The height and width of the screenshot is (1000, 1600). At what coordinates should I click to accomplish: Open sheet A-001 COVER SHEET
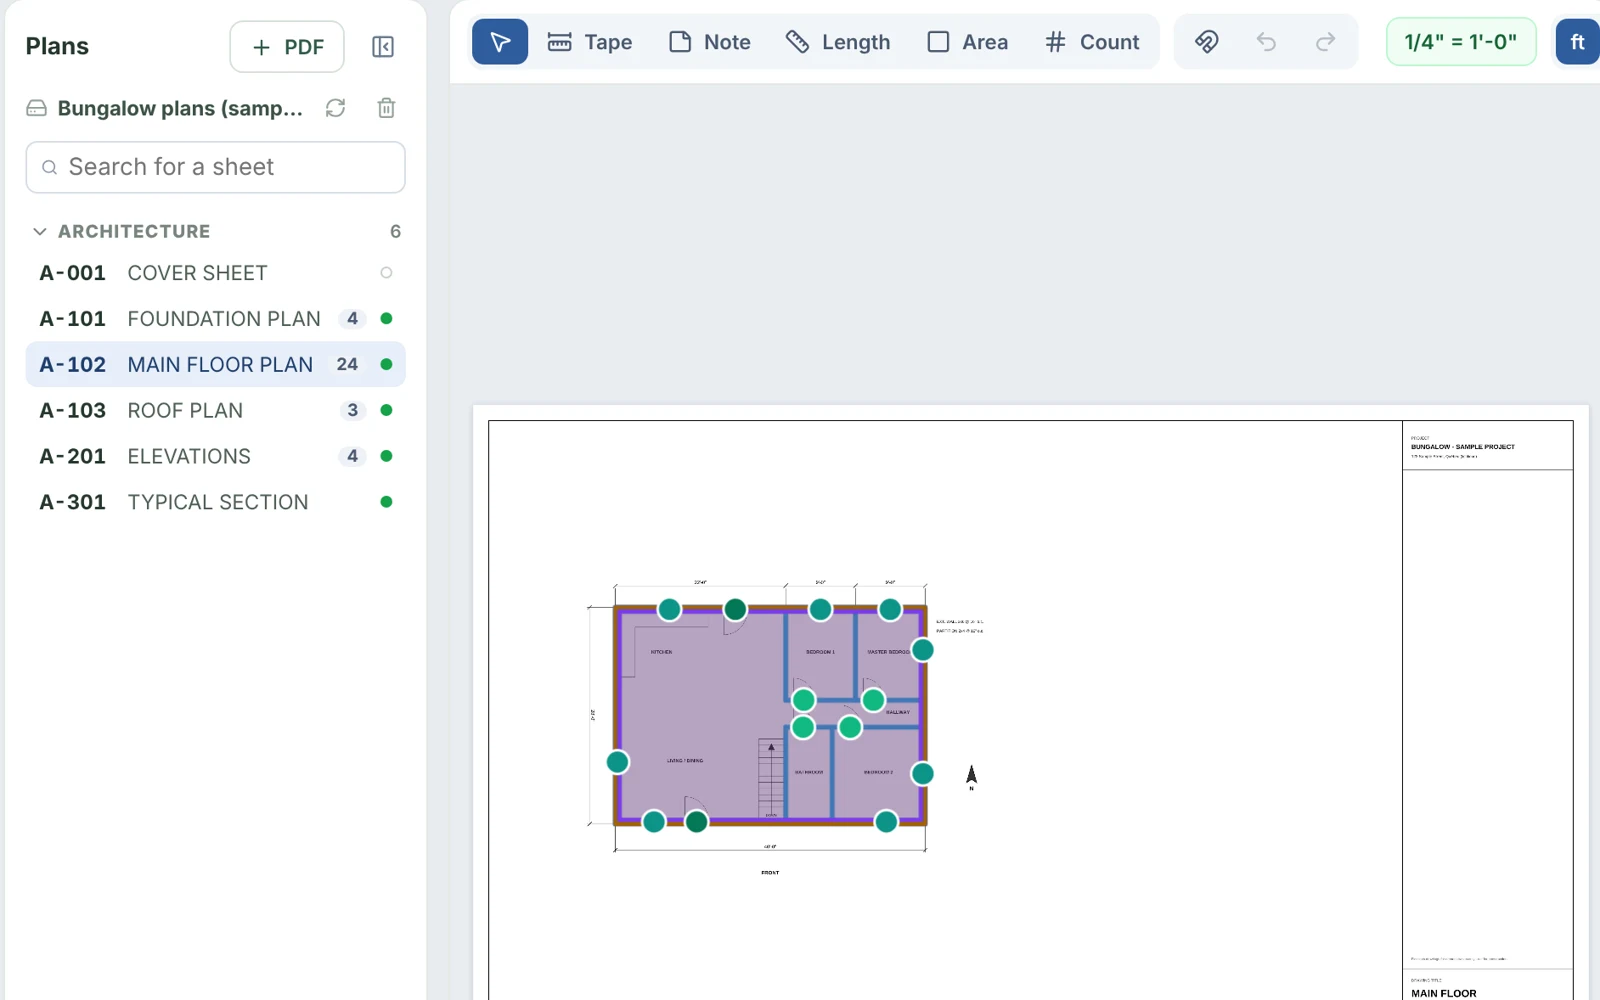pyautogui.click(x=215, y=273)
